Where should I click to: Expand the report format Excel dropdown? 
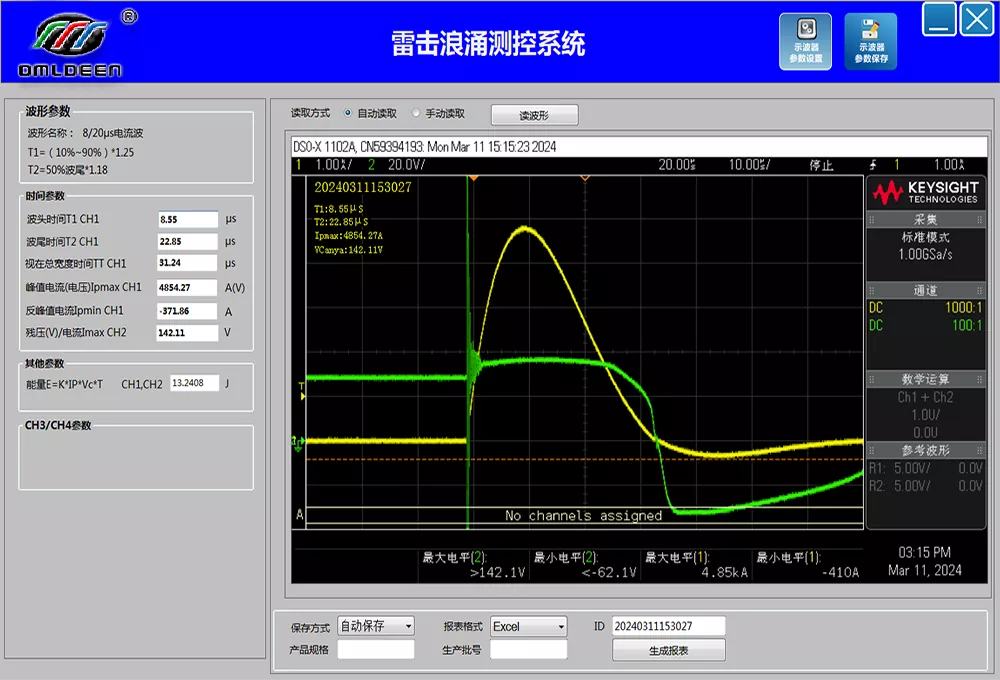click(x=529, y=626)
